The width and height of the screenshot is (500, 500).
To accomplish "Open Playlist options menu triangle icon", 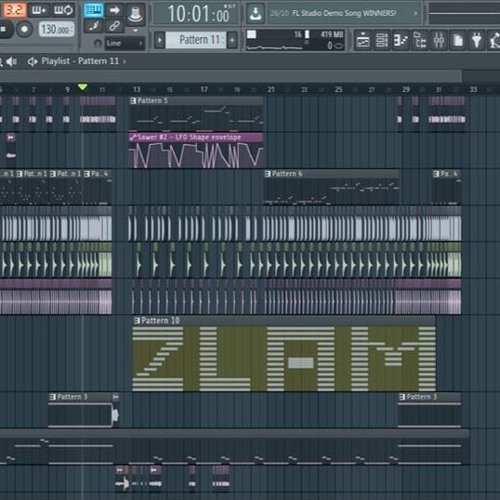I will (x=32, y=61).
